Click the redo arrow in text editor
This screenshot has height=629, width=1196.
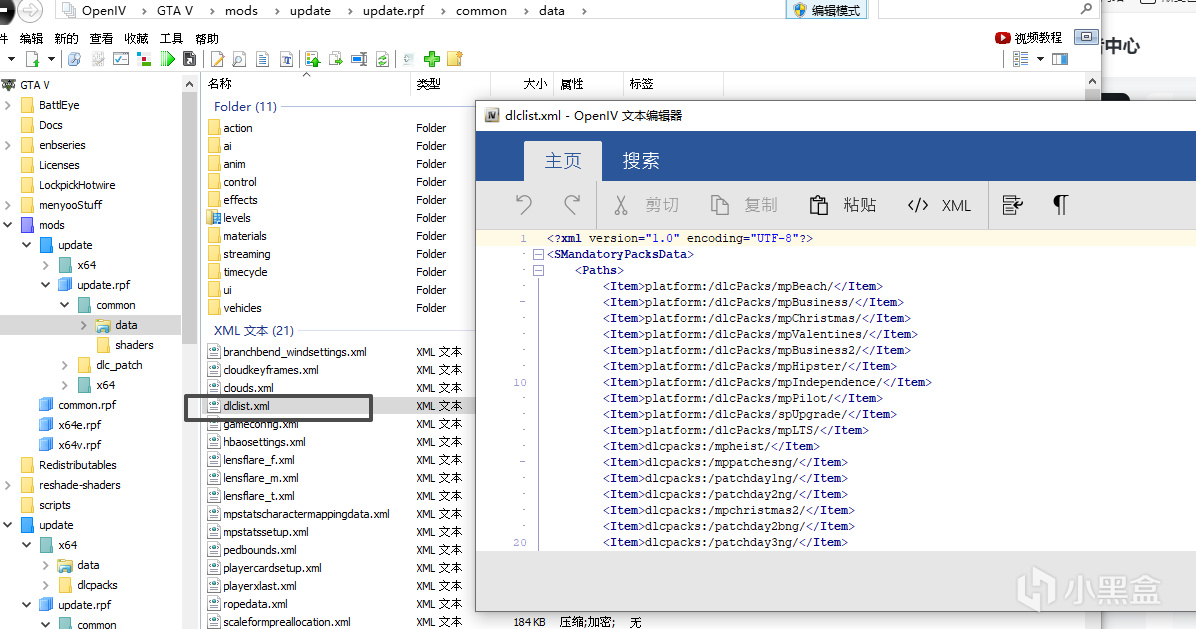(572, 204)
